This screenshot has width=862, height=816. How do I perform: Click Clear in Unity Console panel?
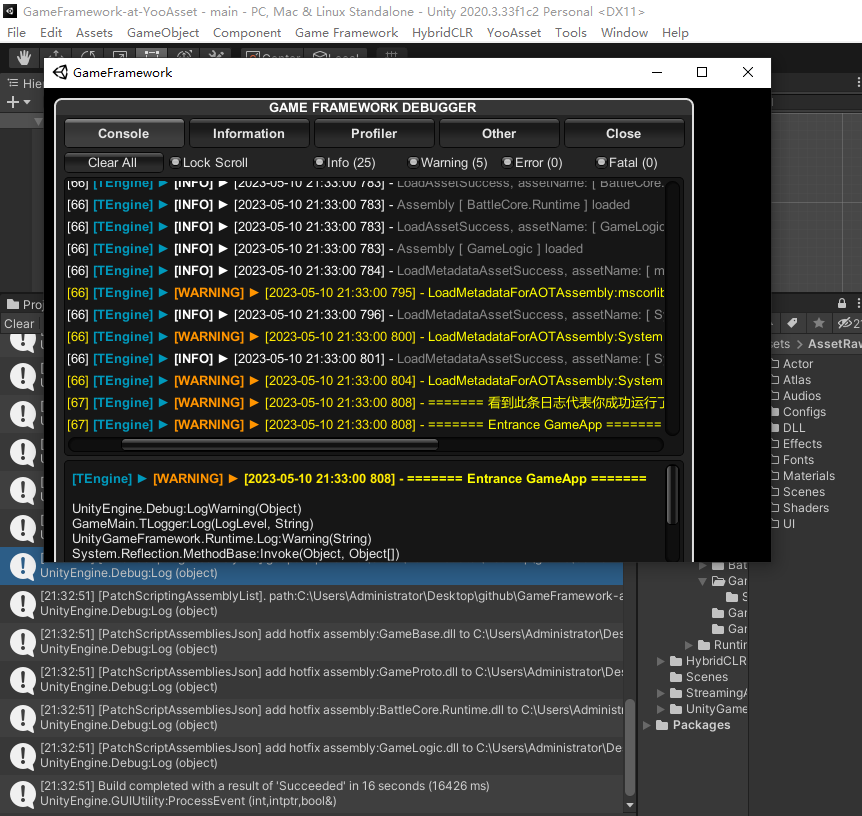click(x=19, y=324)
